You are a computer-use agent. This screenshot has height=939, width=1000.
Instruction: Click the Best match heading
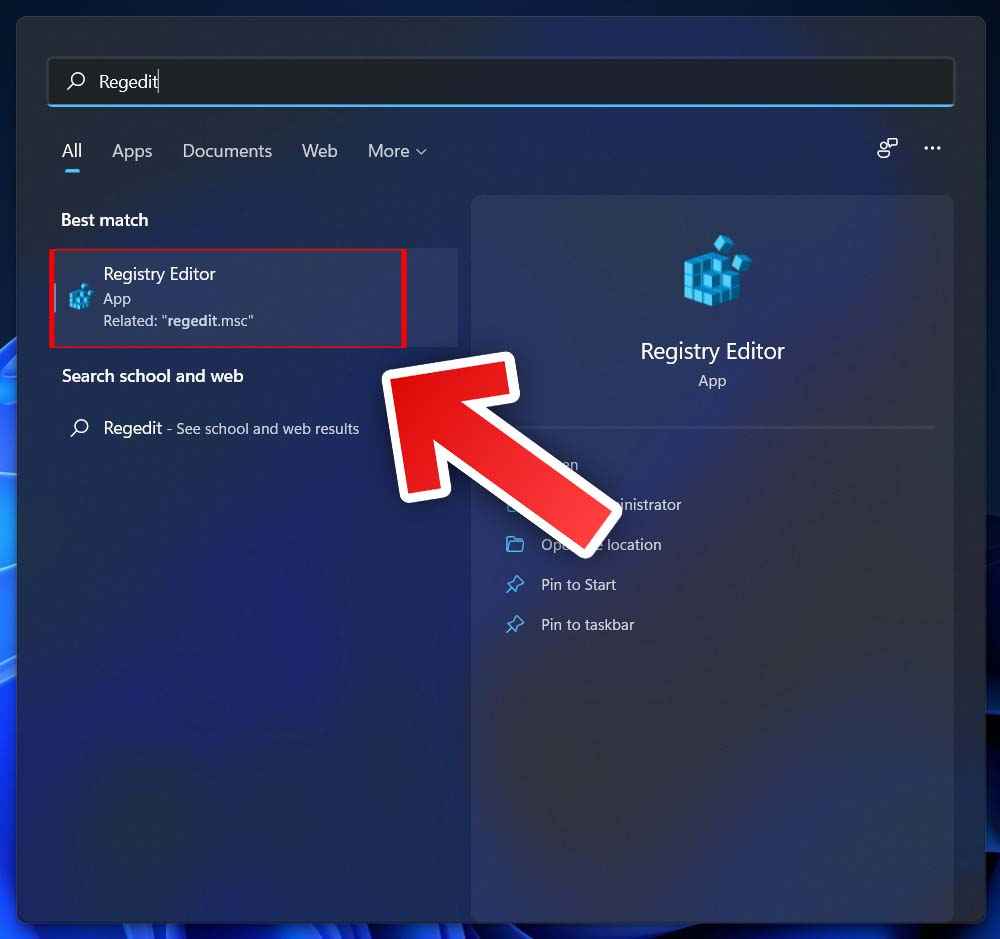[105, 220]
